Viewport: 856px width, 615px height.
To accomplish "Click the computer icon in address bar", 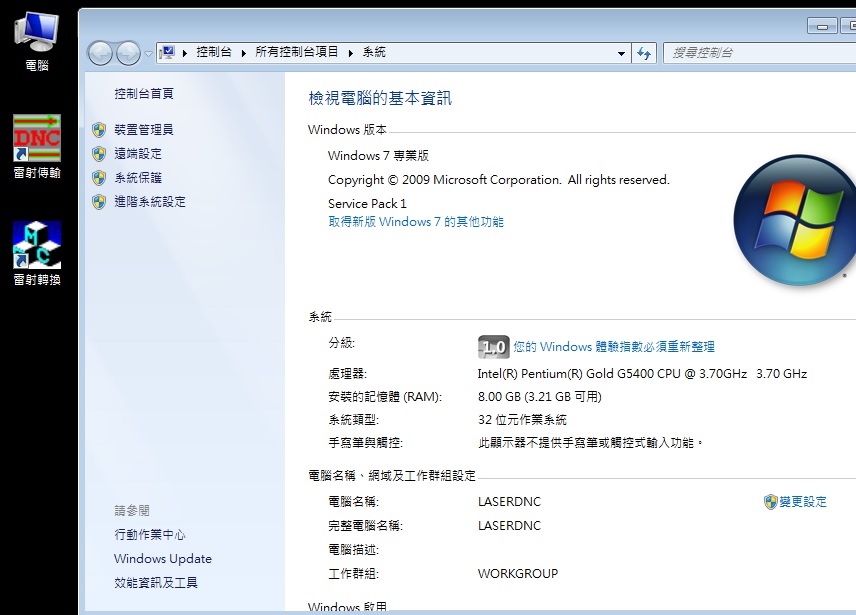I will coord(167,52).
